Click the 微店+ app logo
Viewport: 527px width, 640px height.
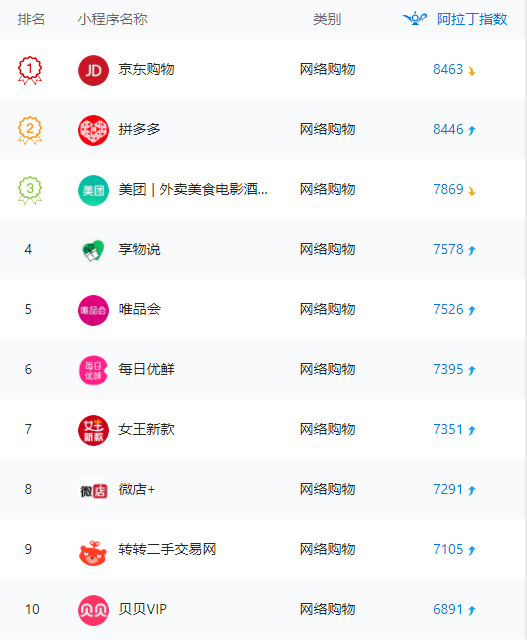93,490
